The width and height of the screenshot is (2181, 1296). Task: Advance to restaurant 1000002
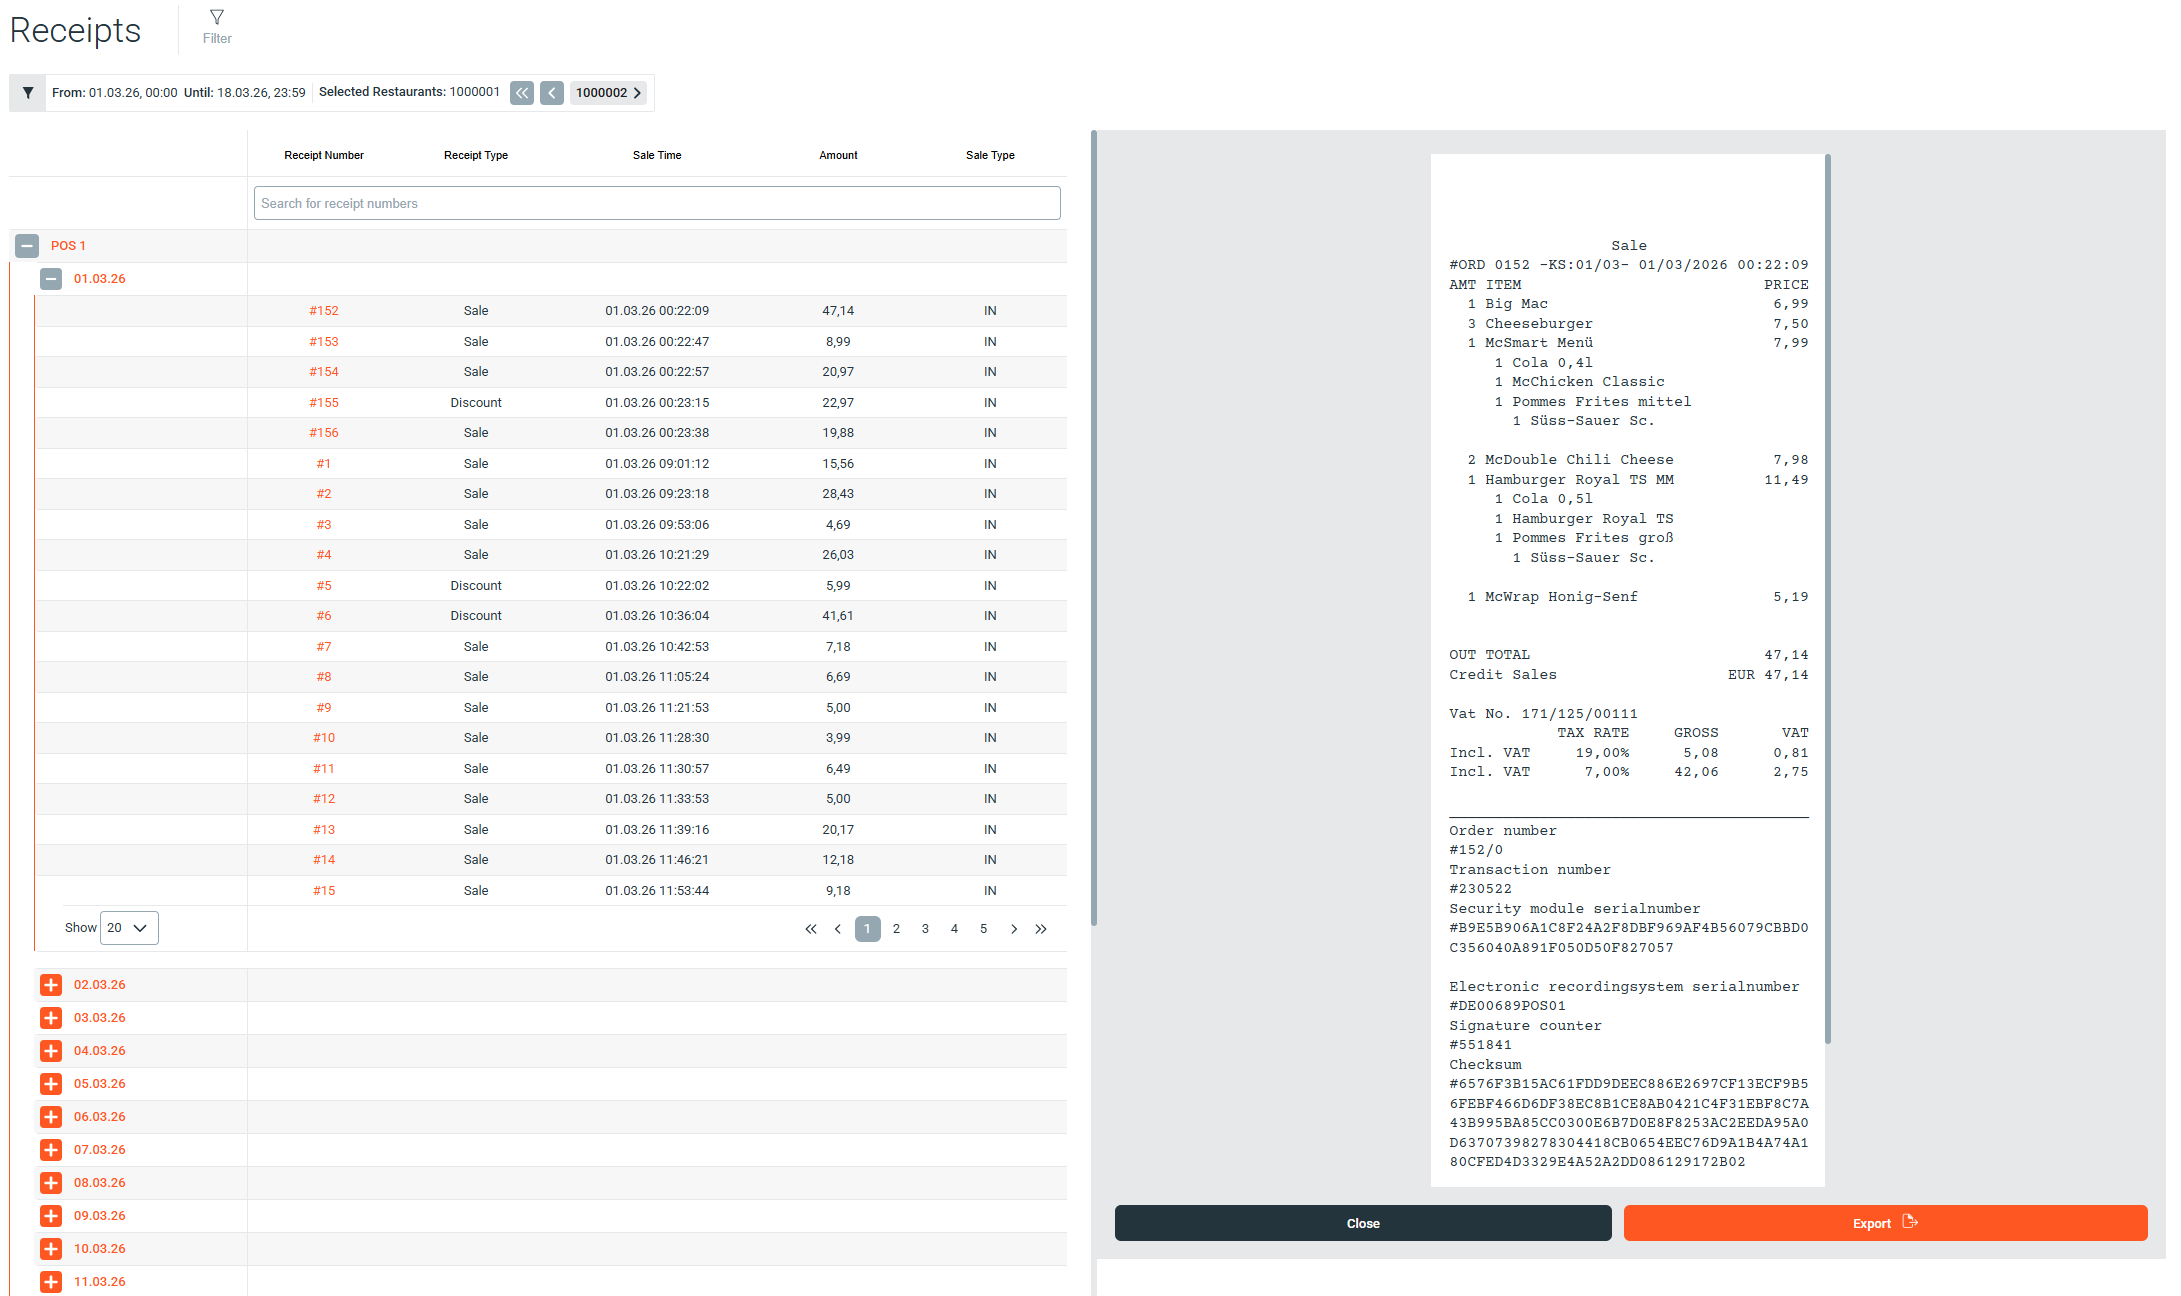pyautogui.click(x=608, y=93)
